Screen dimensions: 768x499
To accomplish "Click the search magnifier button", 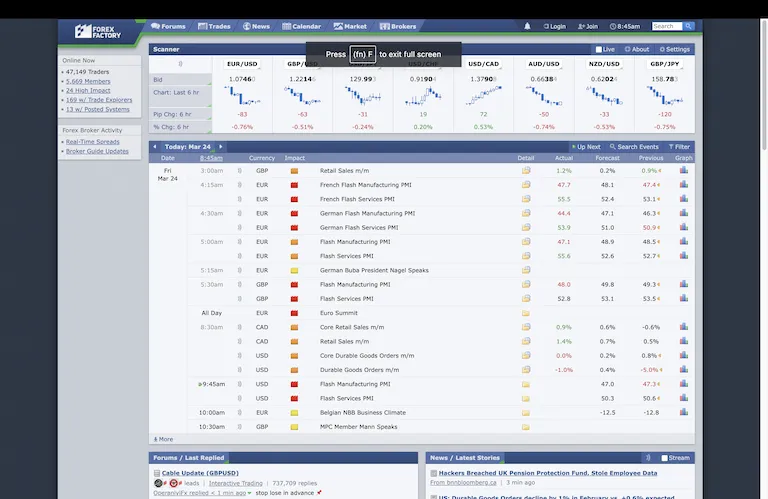I will (689, 26).
